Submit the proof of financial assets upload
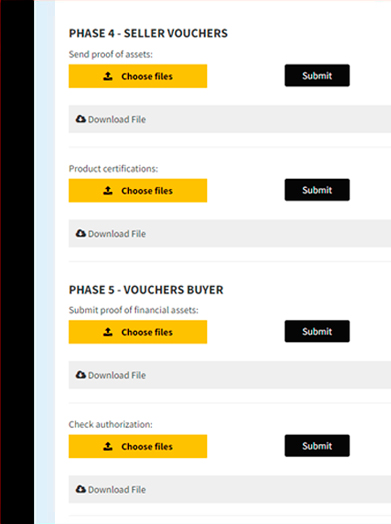This screenshot has height=524, width=391. pyautogui.click(x=317, y=331)
